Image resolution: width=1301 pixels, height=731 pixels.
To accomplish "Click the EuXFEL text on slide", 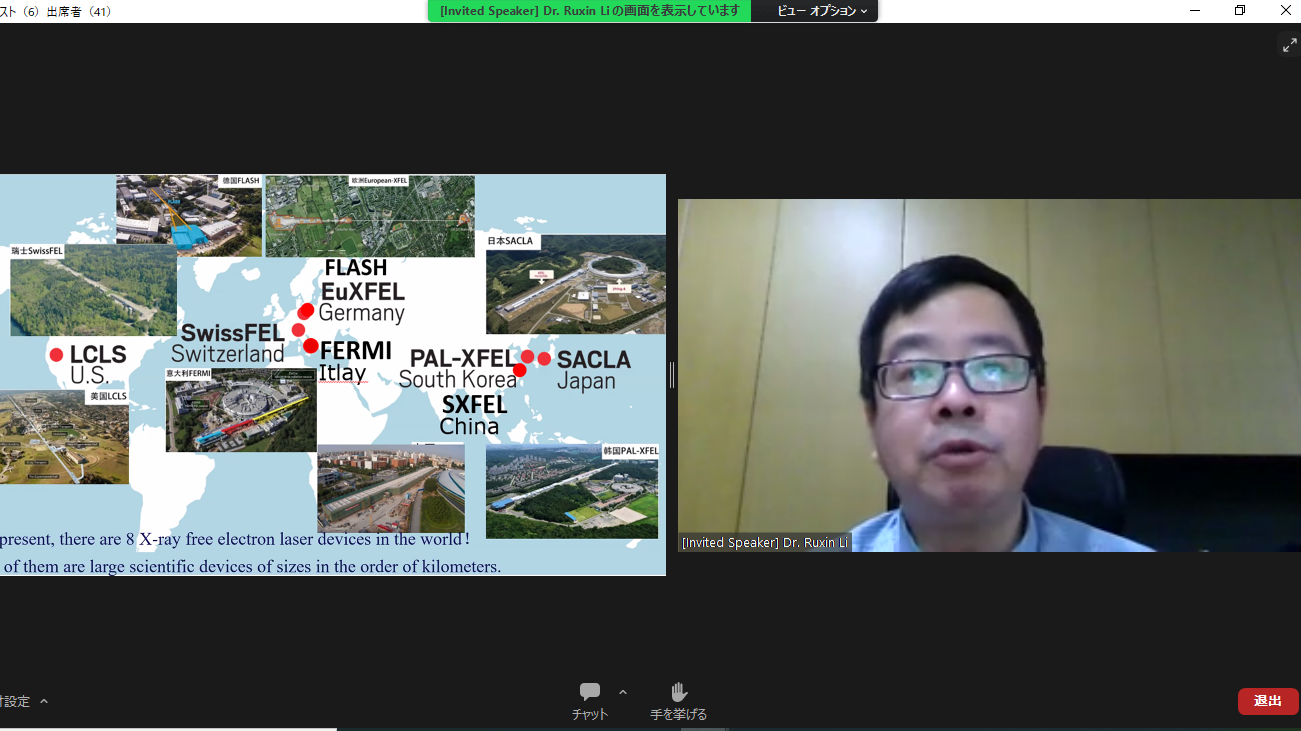I will 362,291.
